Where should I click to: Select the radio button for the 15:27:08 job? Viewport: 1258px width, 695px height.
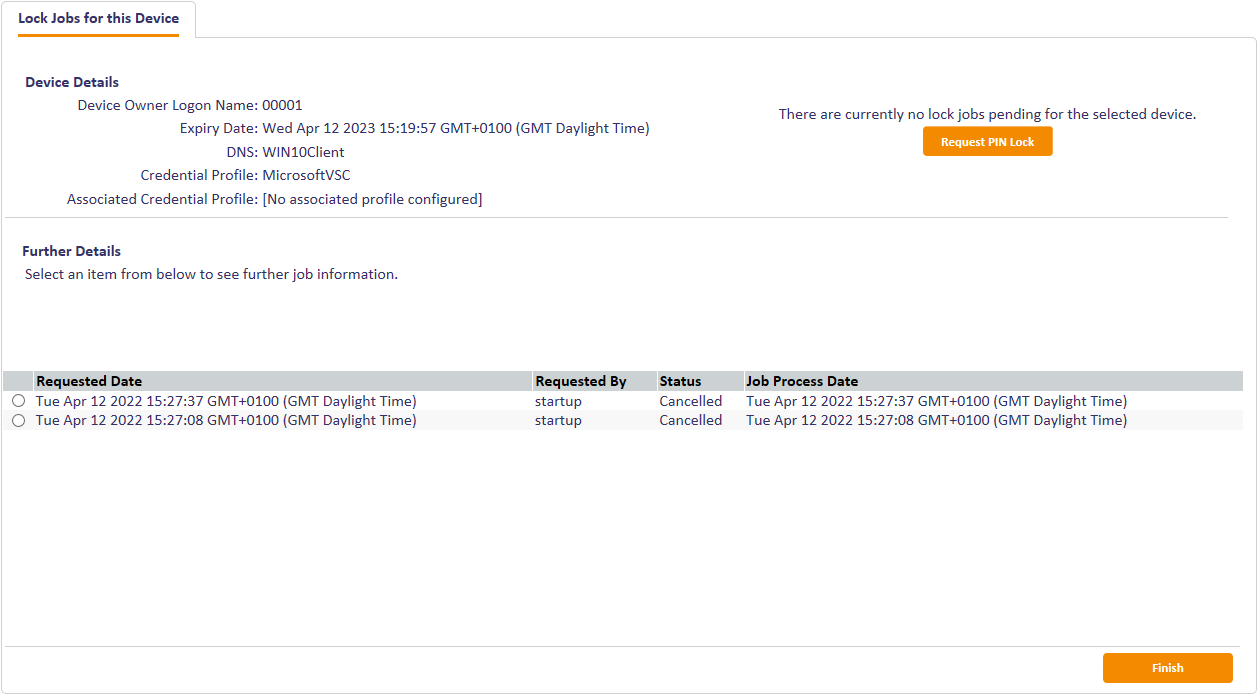click(18, 420)
